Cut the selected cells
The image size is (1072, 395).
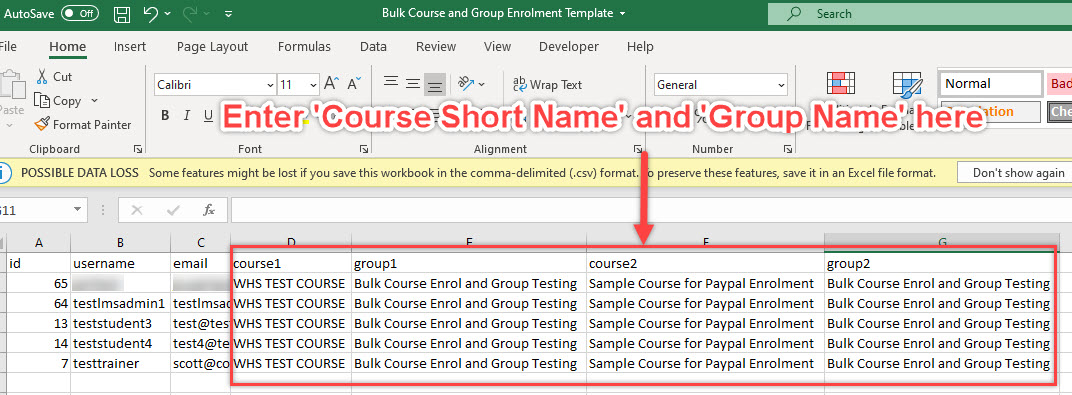54,77
